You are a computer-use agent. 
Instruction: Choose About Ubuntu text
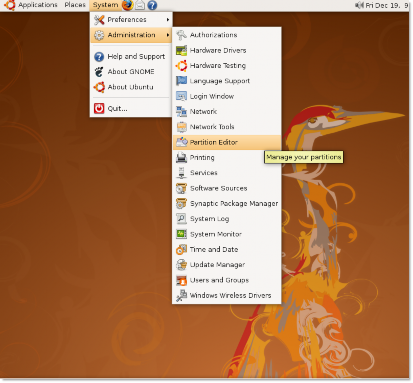pos(131,87)
